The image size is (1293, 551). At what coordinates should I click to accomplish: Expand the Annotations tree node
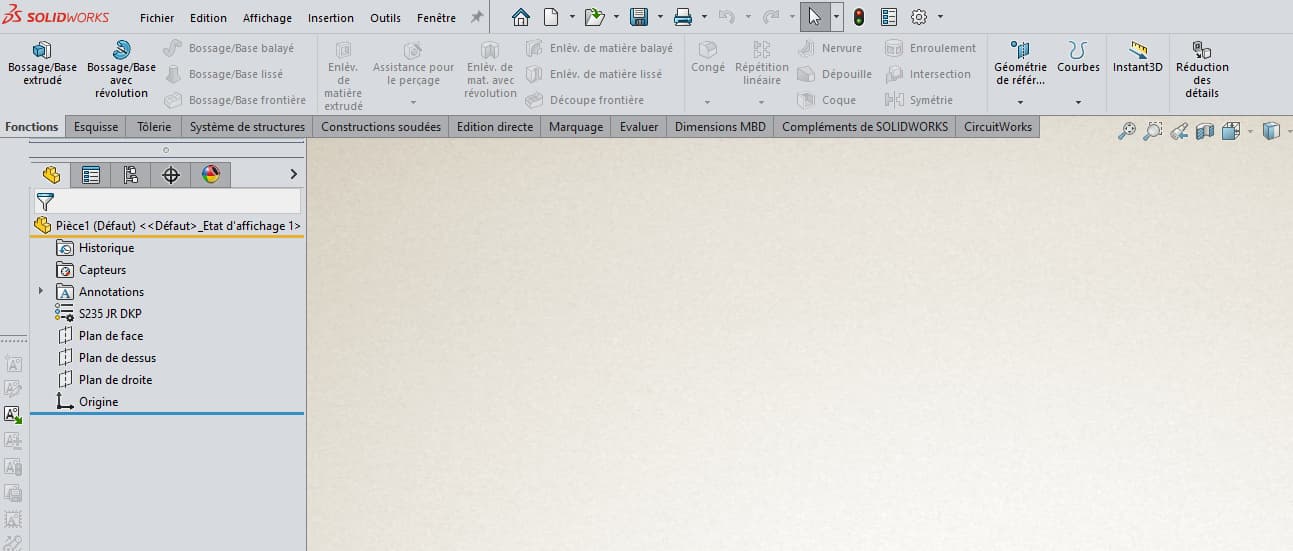tap(41, 291)
